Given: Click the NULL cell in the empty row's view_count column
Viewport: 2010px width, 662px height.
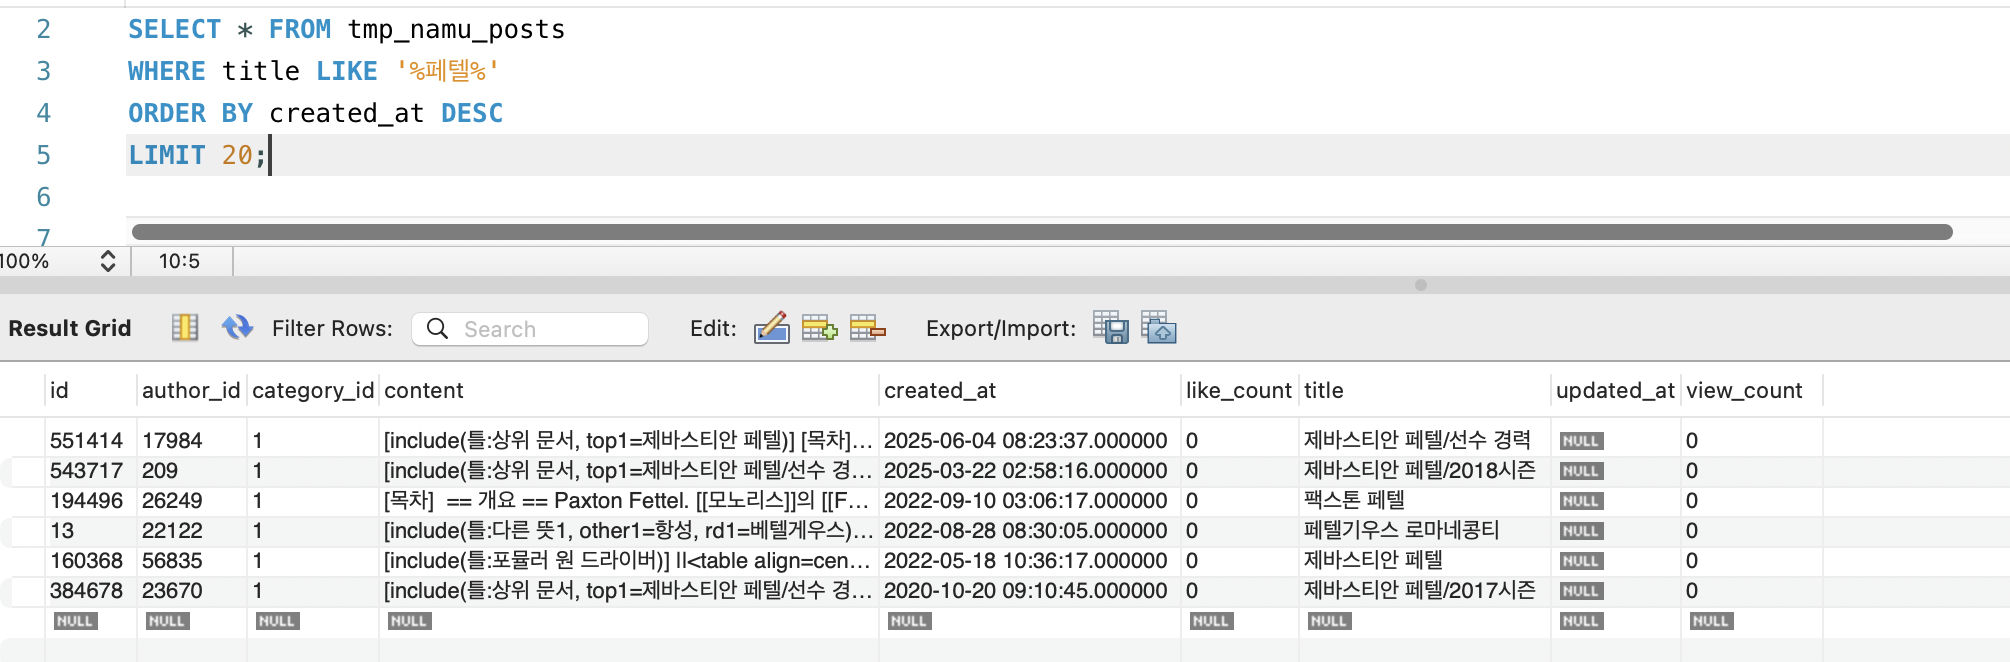Looking at the screenshot, I should coord(1711,621).
